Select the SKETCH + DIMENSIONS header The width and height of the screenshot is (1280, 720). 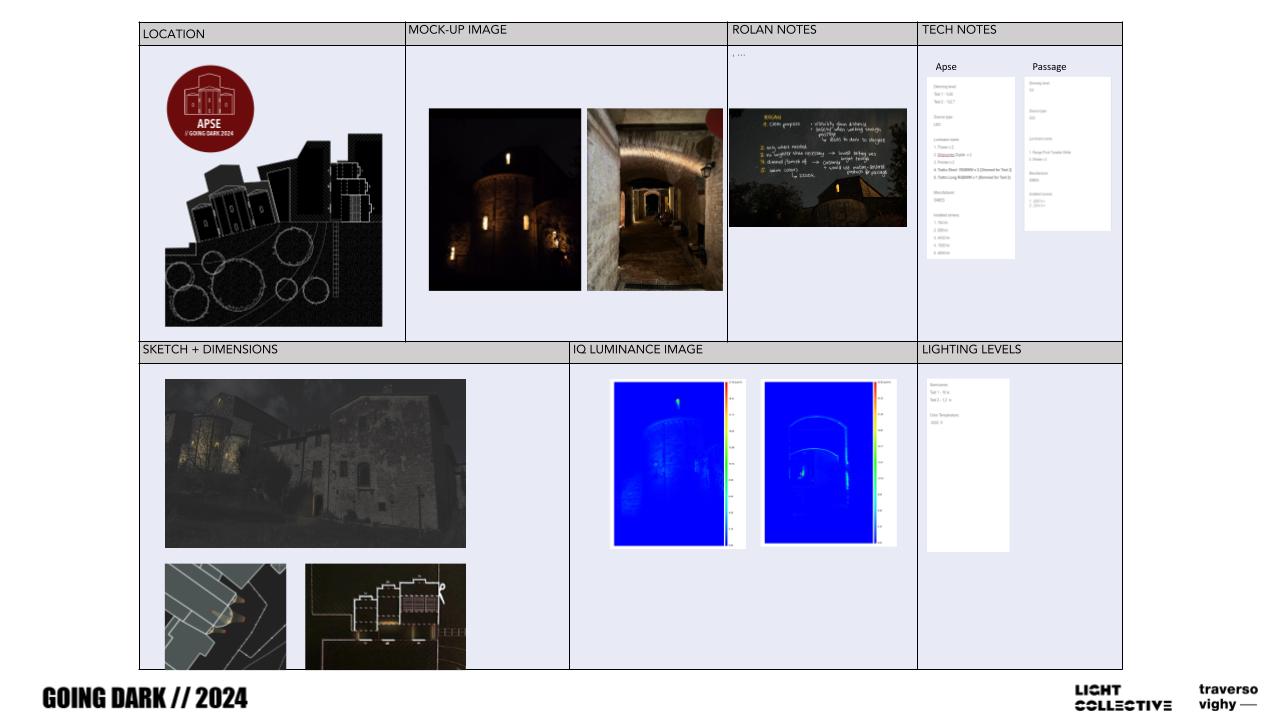354,352
